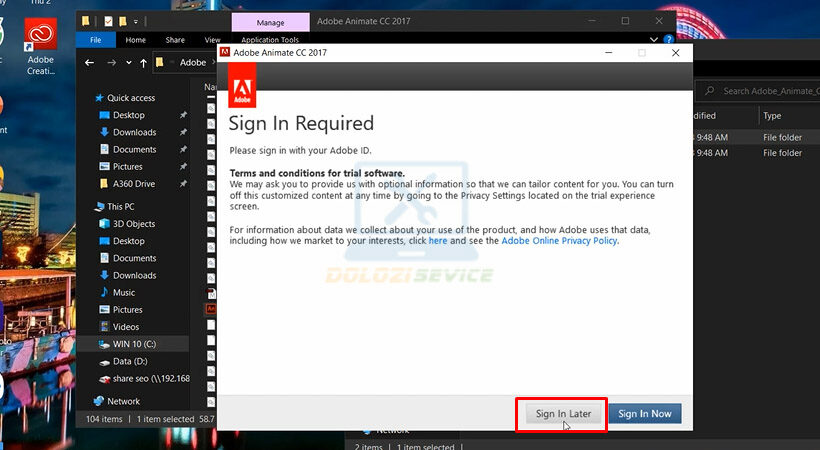
Task: Click Data (D:) drive icon
Action: click(104, 361)
